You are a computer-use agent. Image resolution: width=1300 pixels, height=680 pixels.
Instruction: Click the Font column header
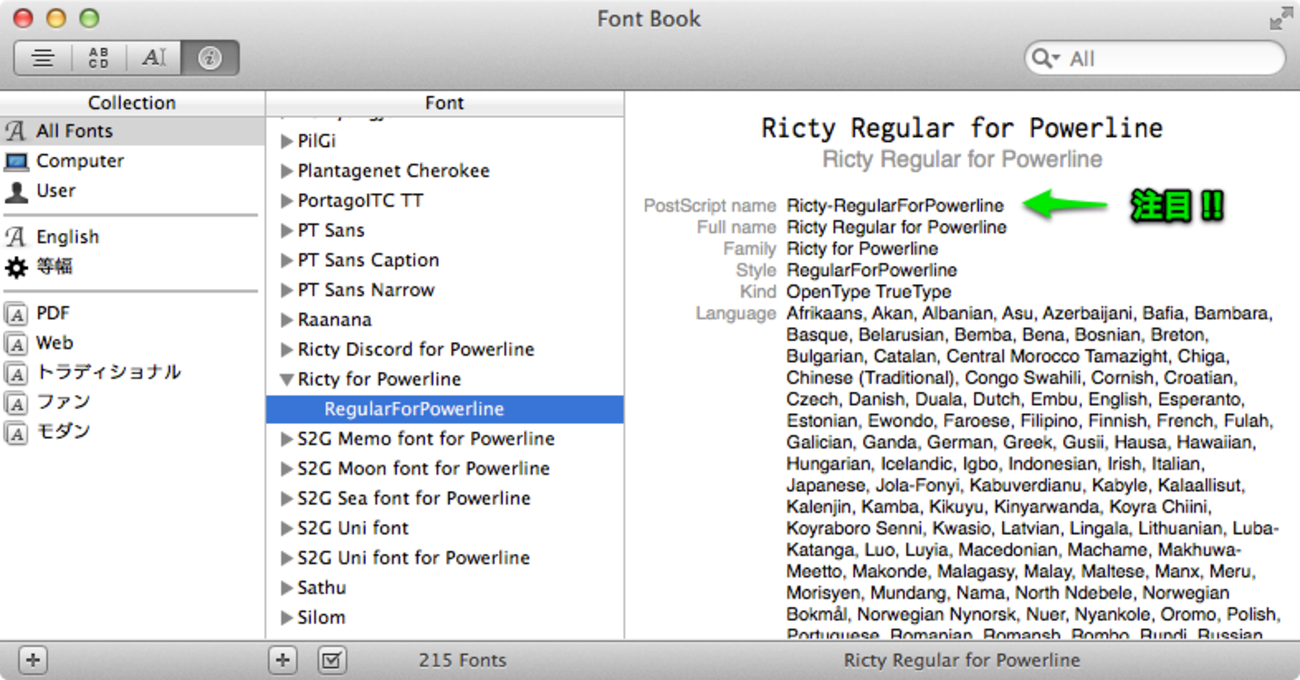coord(445,103)
